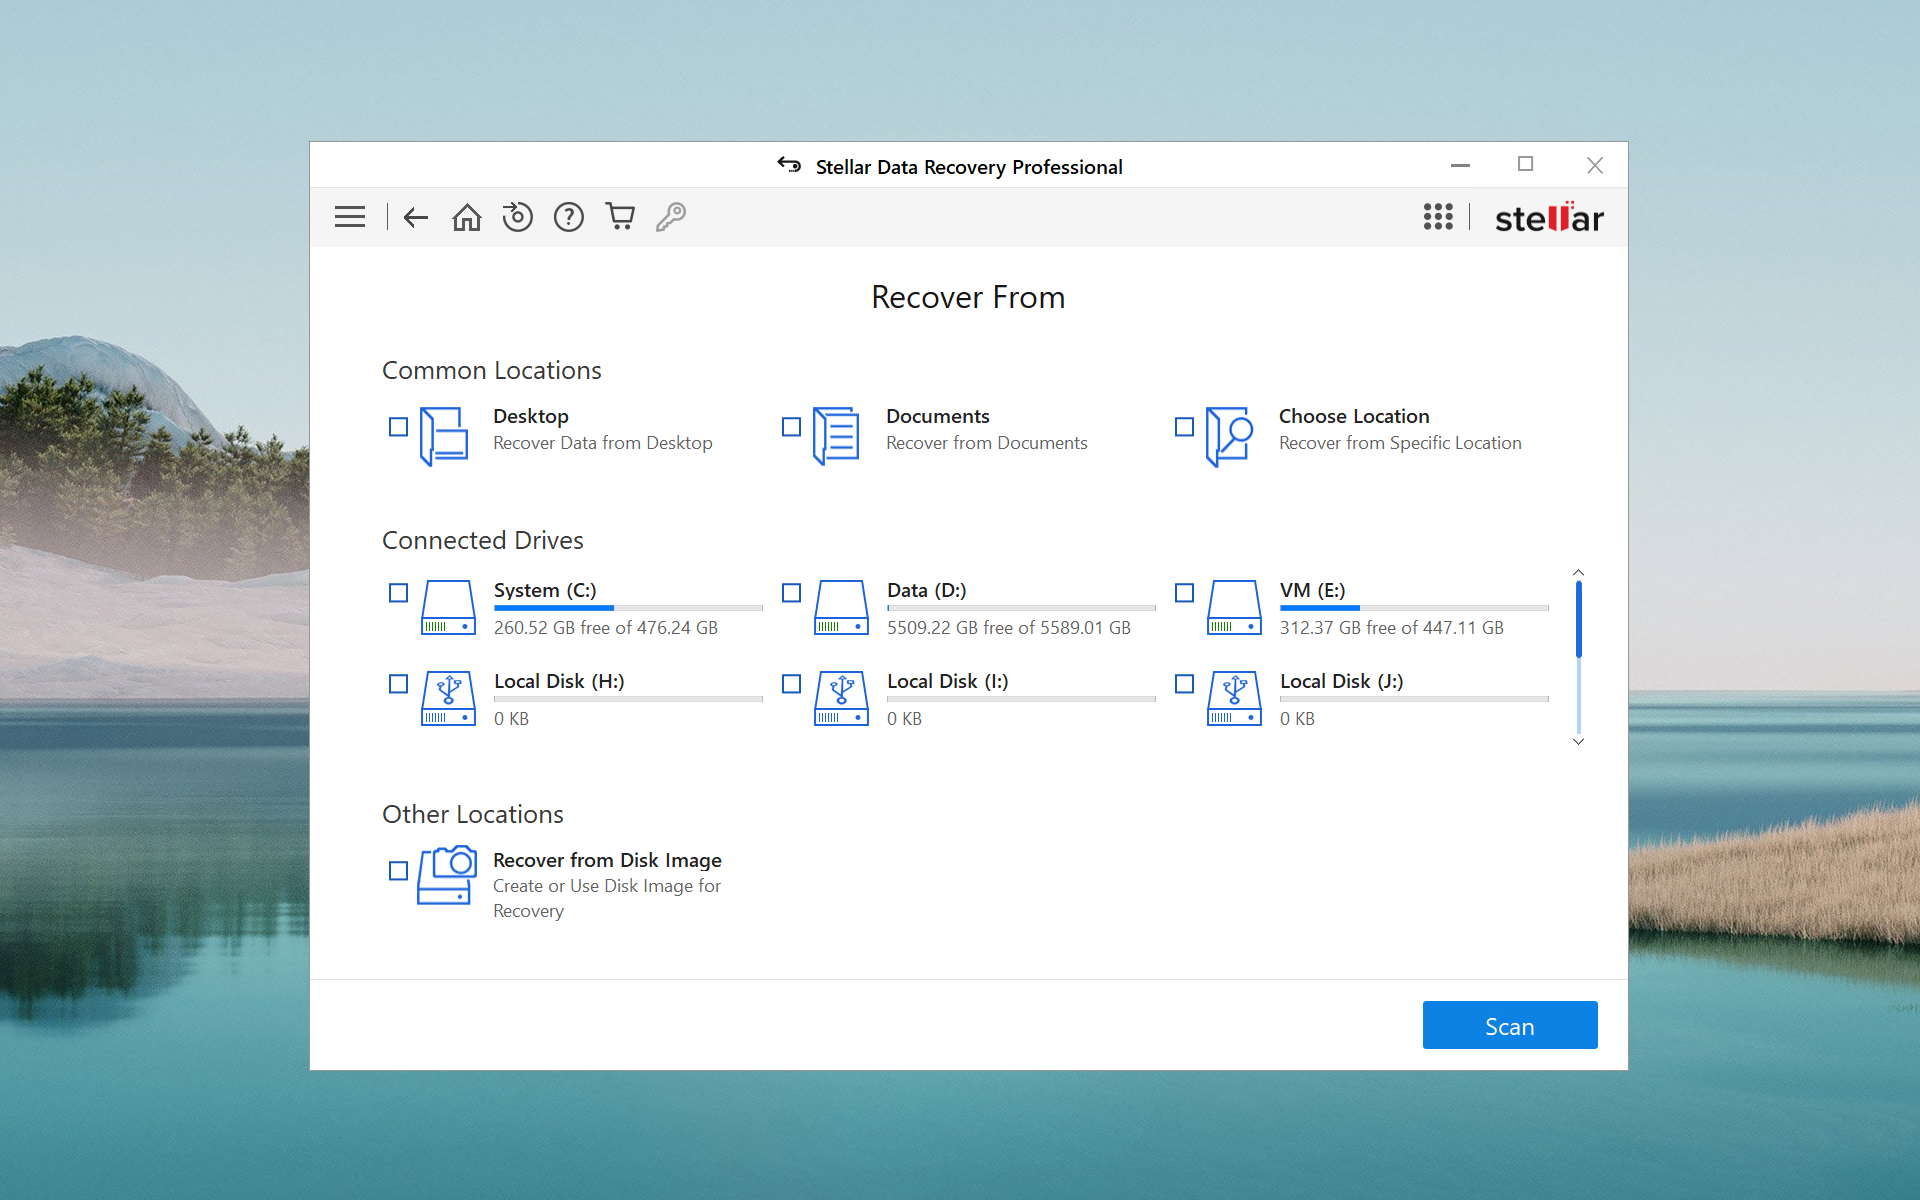Open the Help question mark icon
The width and height of the screenshot is (1920, 1200).
569,217
